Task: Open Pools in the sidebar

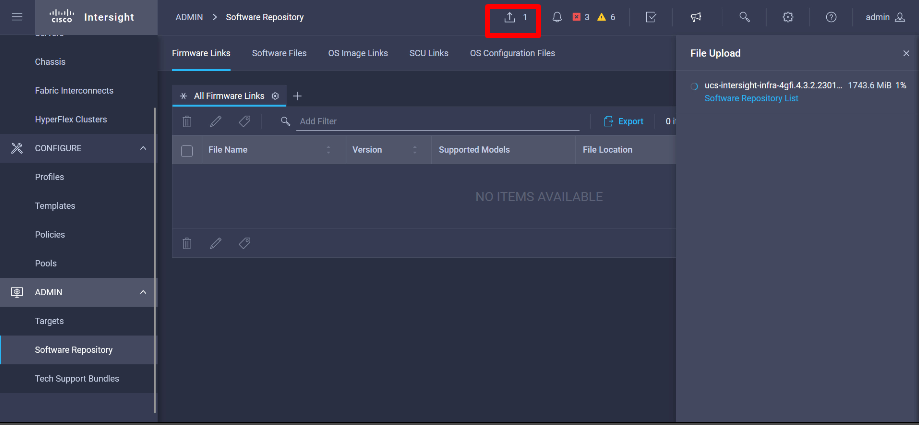Action: click(x=46, y=263)
